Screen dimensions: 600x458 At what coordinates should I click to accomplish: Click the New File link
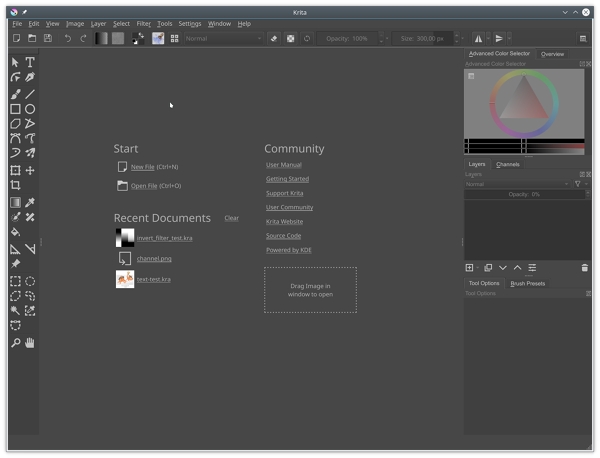click(x=142, y=167)
